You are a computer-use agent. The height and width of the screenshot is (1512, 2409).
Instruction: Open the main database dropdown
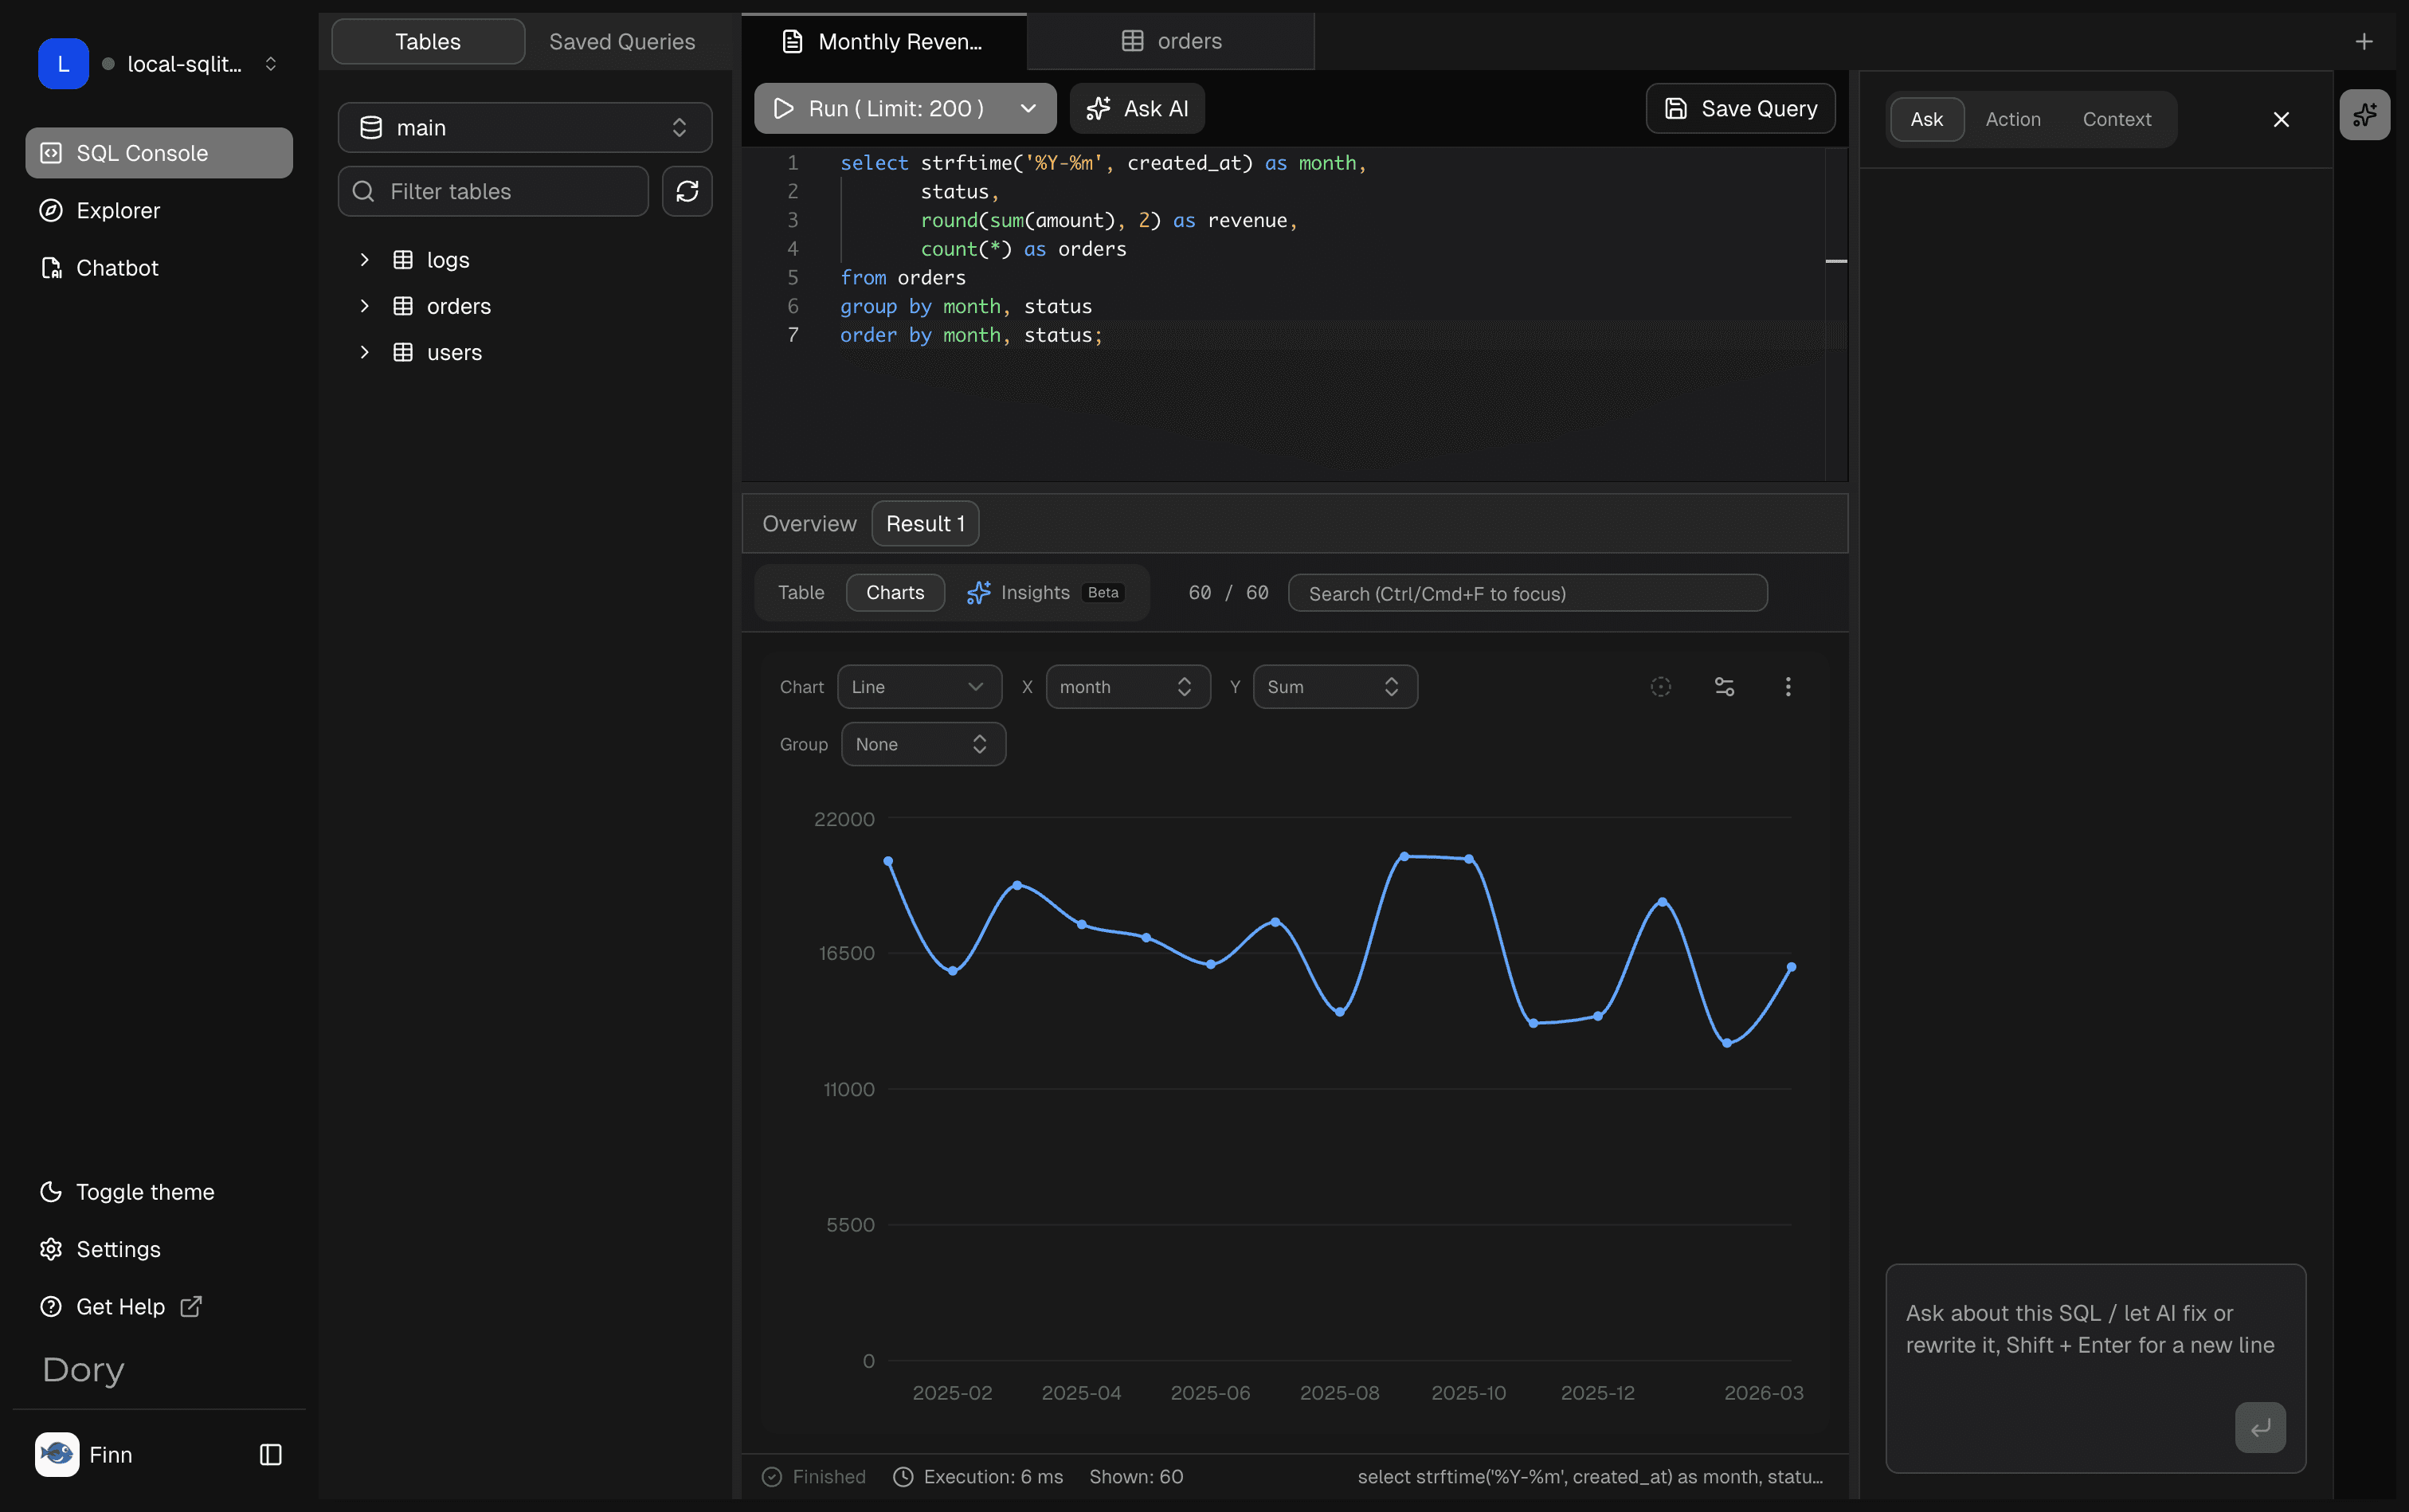[525, 127]
